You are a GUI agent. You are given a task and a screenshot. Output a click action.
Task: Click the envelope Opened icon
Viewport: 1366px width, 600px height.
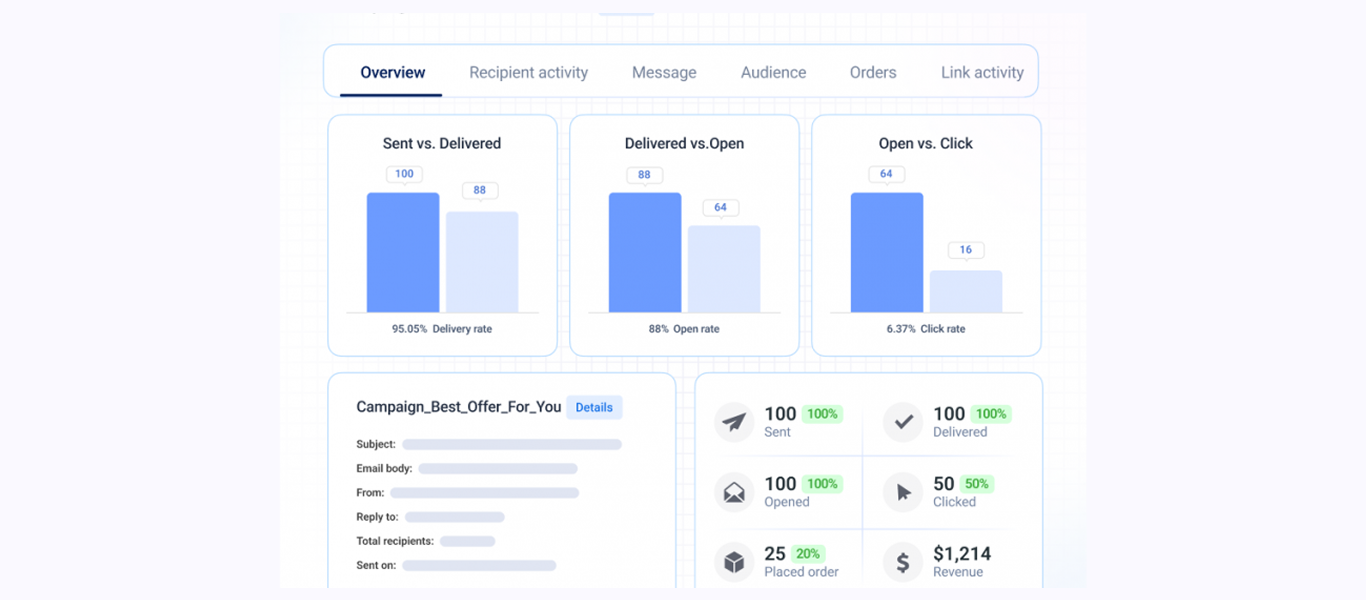pyautogui.click(x=734, y=492)
